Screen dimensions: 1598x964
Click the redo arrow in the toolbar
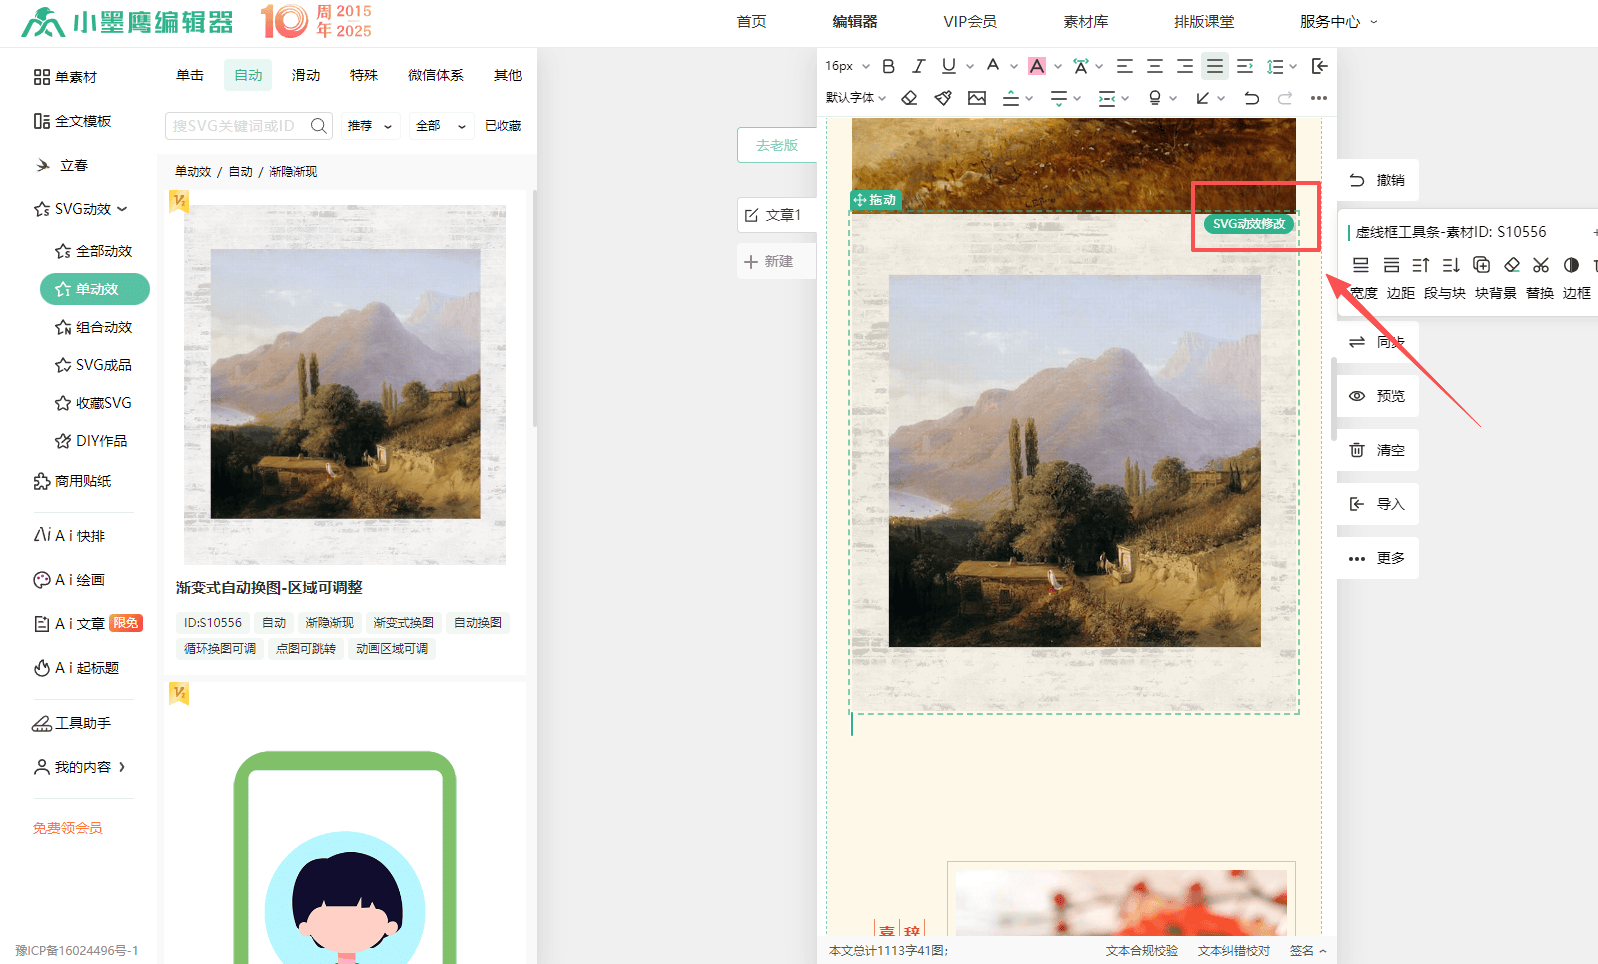tap(1285, 98)
